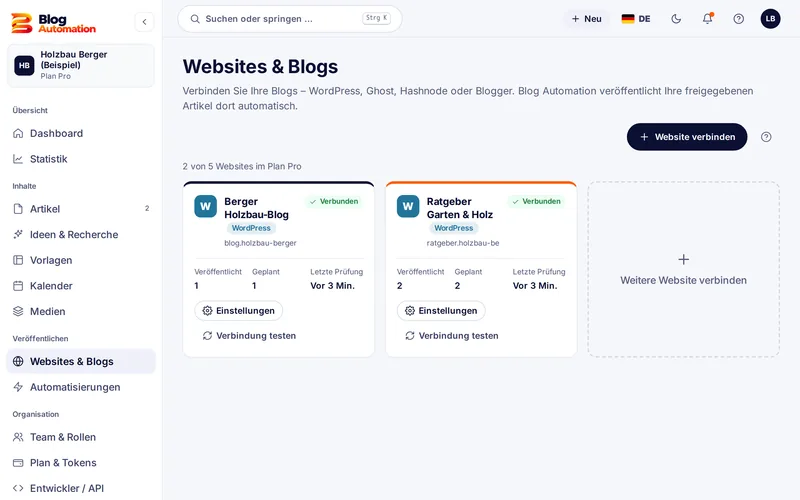The width and height of the screenshot is (800, 500).
Task: Open Dashboard in the sidebar
Action: 81,133
